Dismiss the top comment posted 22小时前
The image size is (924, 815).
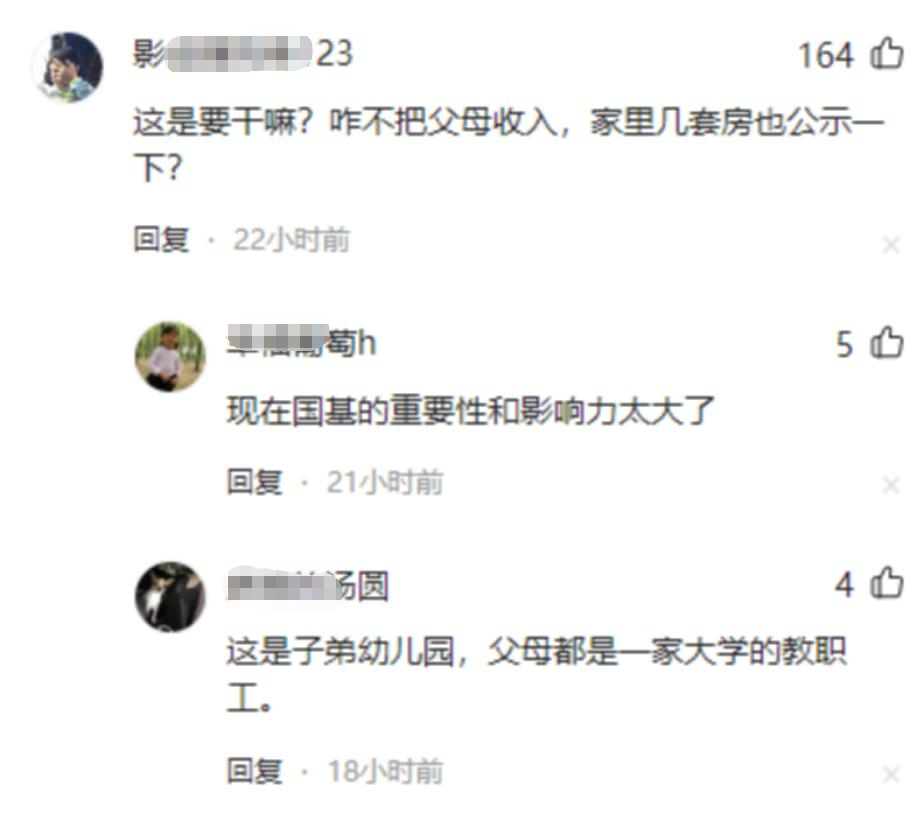pyautogui.click(x=891, y=245)
